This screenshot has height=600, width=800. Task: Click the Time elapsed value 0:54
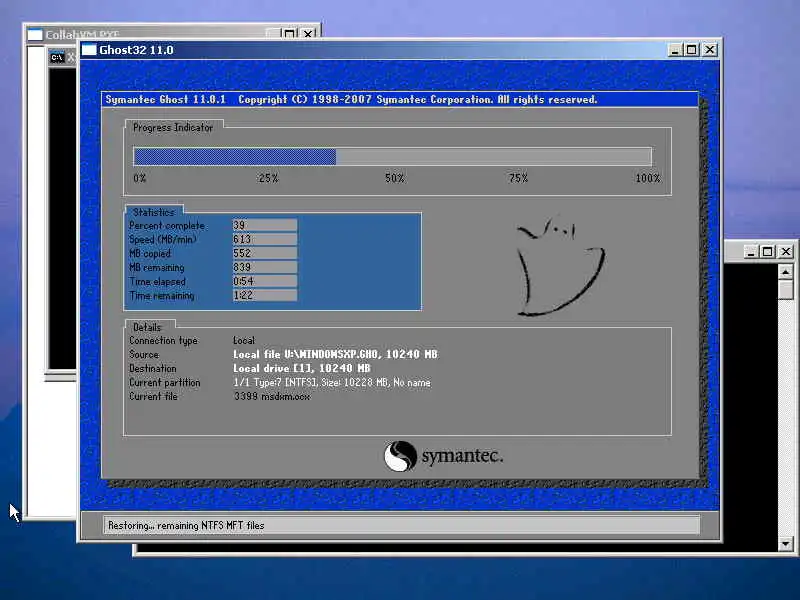[265, 281]
